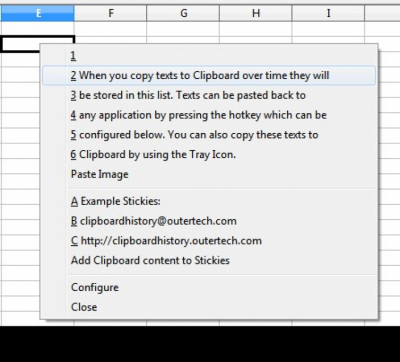Select column G header
This screenshot has height=362, width=400.
click(x=183, y=13)
